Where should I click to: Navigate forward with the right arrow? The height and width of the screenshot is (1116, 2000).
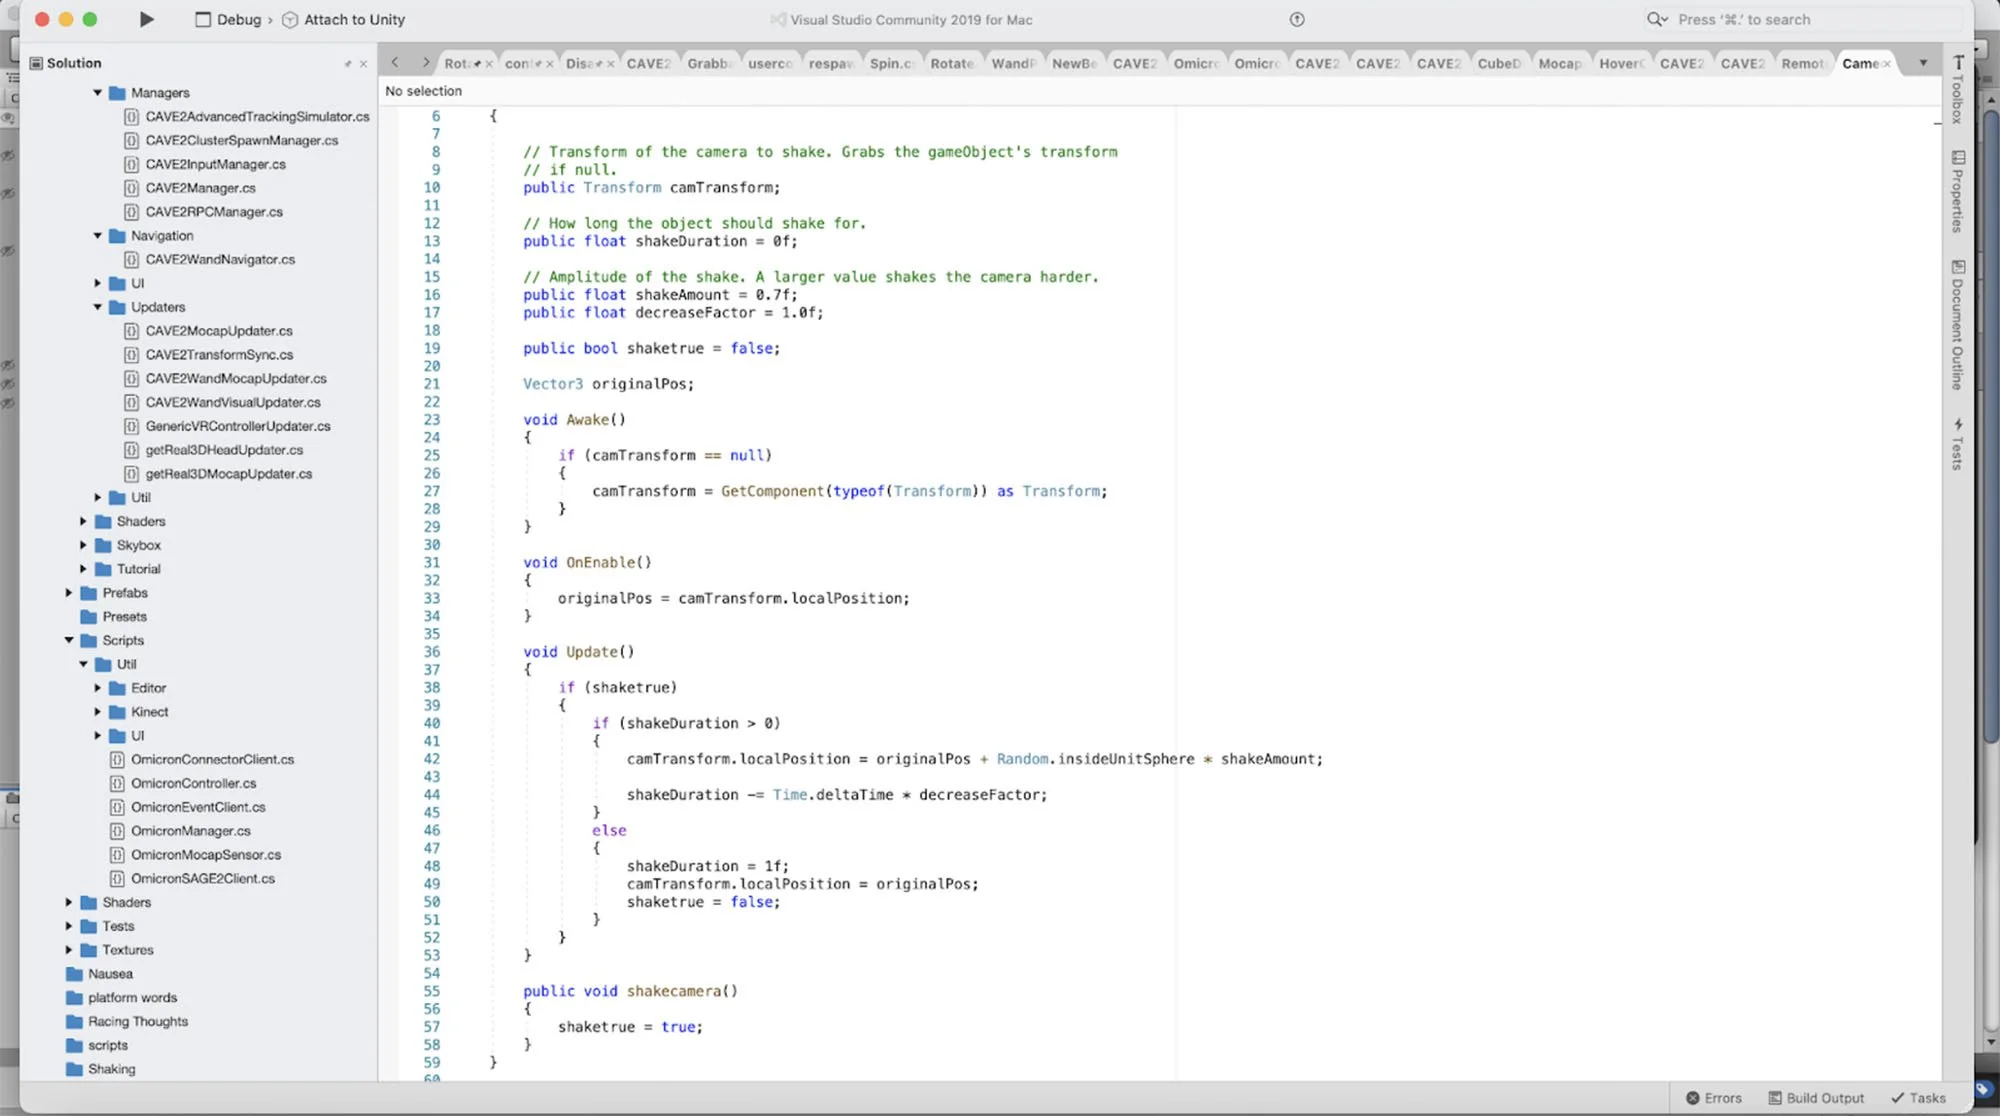click(425, 62)
